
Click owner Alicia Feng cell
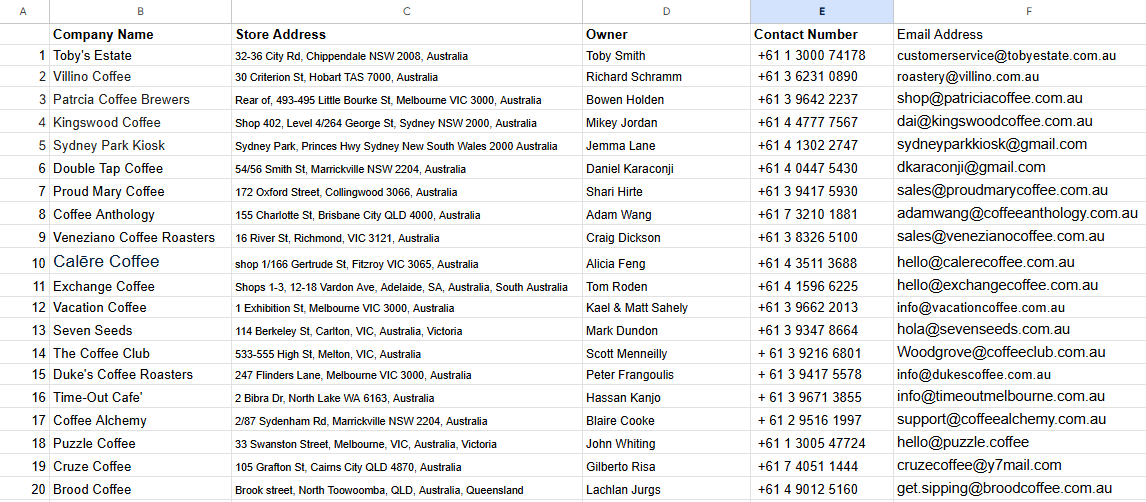(x=667, y=262)
